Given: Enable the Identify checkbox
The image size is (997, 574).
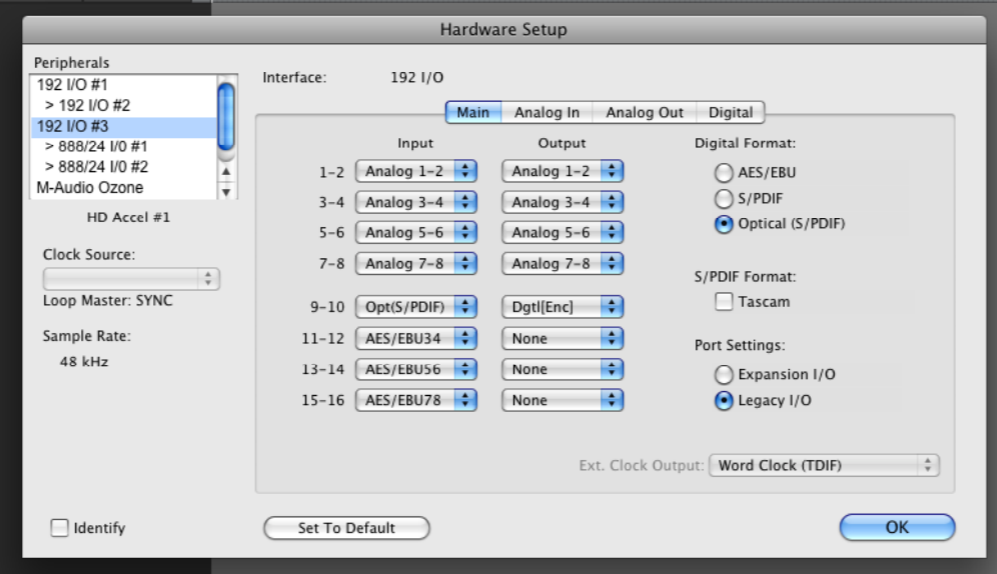Looking at the screenshot, I should point(60,527).
